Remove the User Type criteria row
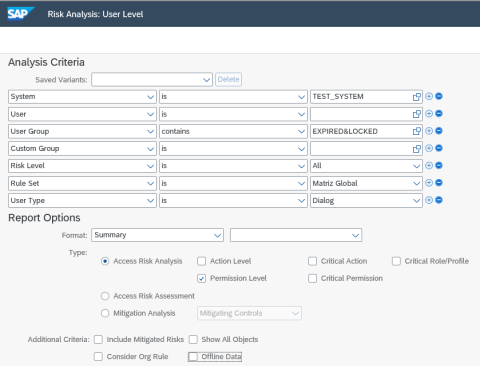The width and height of the screenshot is (480, 366). point(439,200)
